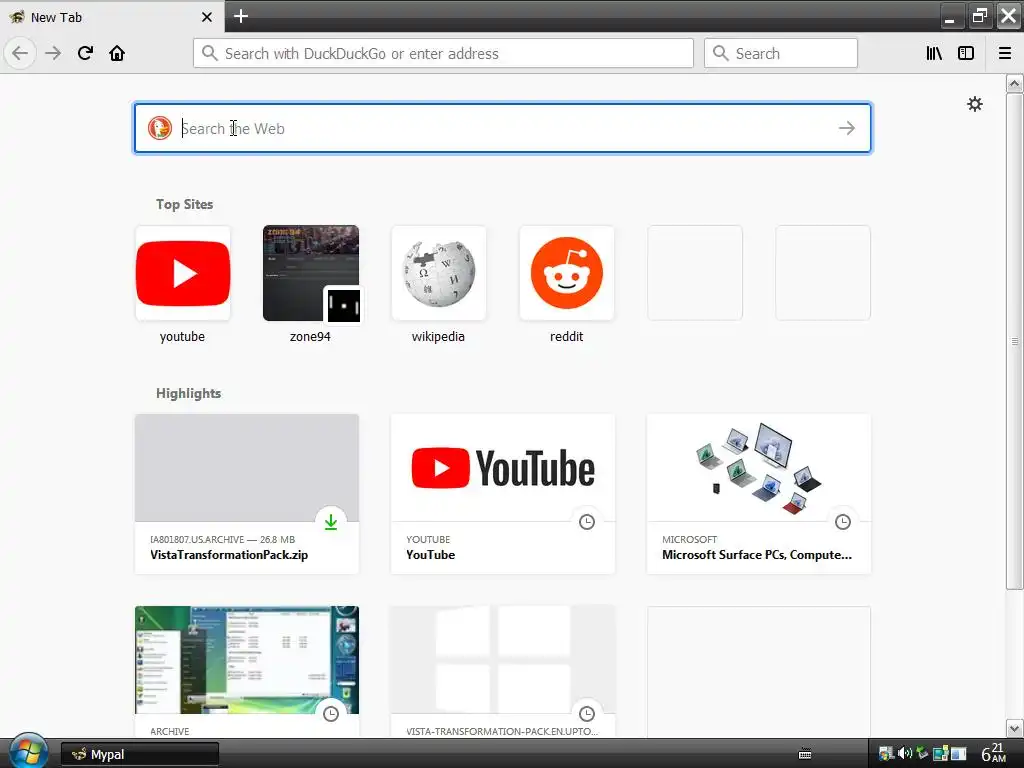
Task: Click safely remove hardware tray icon
Action: pyautogui.click(x=922, y=754)
